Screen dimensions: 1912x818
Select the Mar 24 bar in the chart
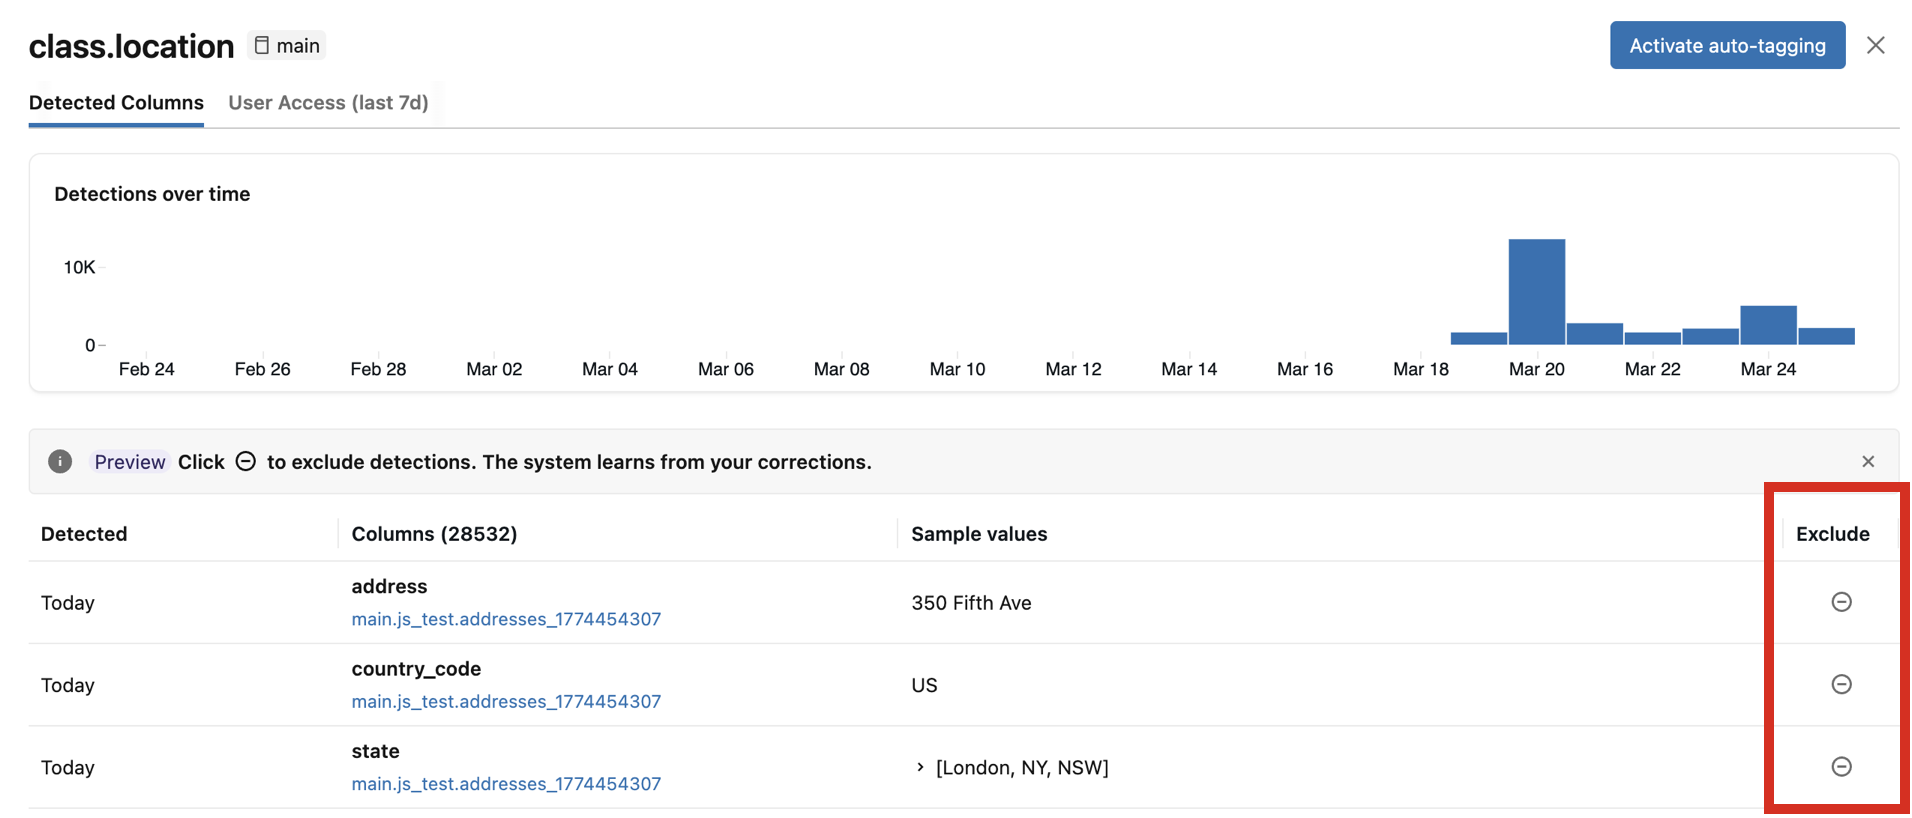1767,325
